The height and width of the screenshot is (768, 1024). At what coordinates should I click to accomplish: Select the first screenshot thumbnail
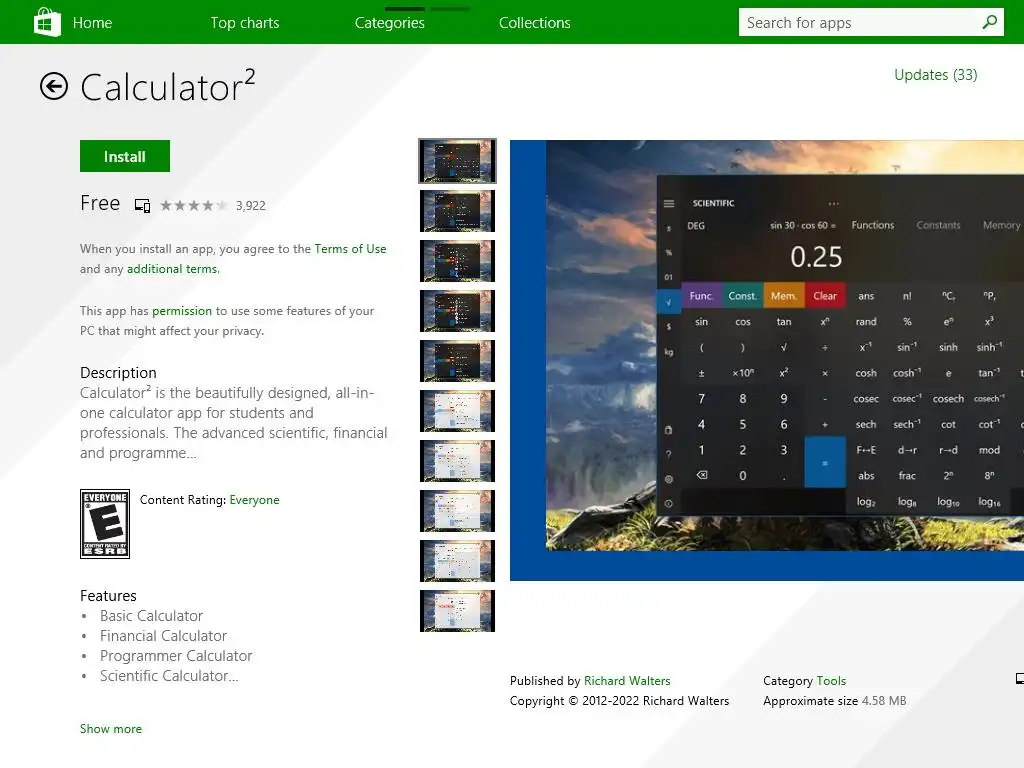click(457, 161)
